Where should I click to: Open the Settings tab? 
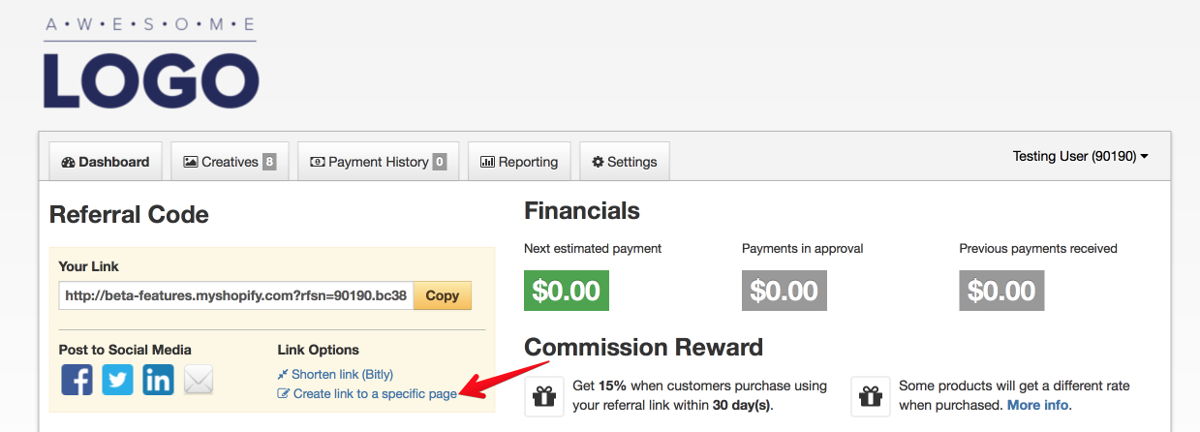click(x=624, y=162)
